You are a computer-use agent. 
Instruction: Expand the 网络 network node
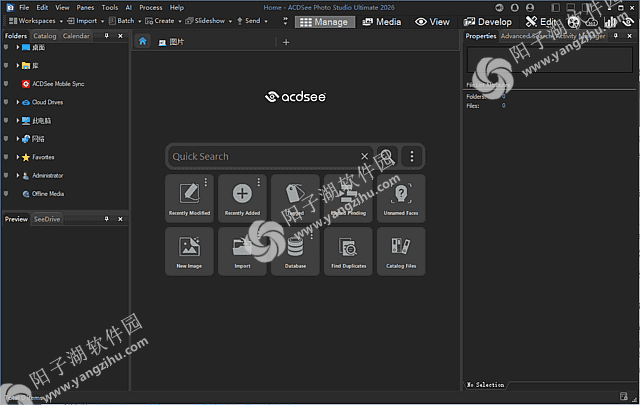18,139
